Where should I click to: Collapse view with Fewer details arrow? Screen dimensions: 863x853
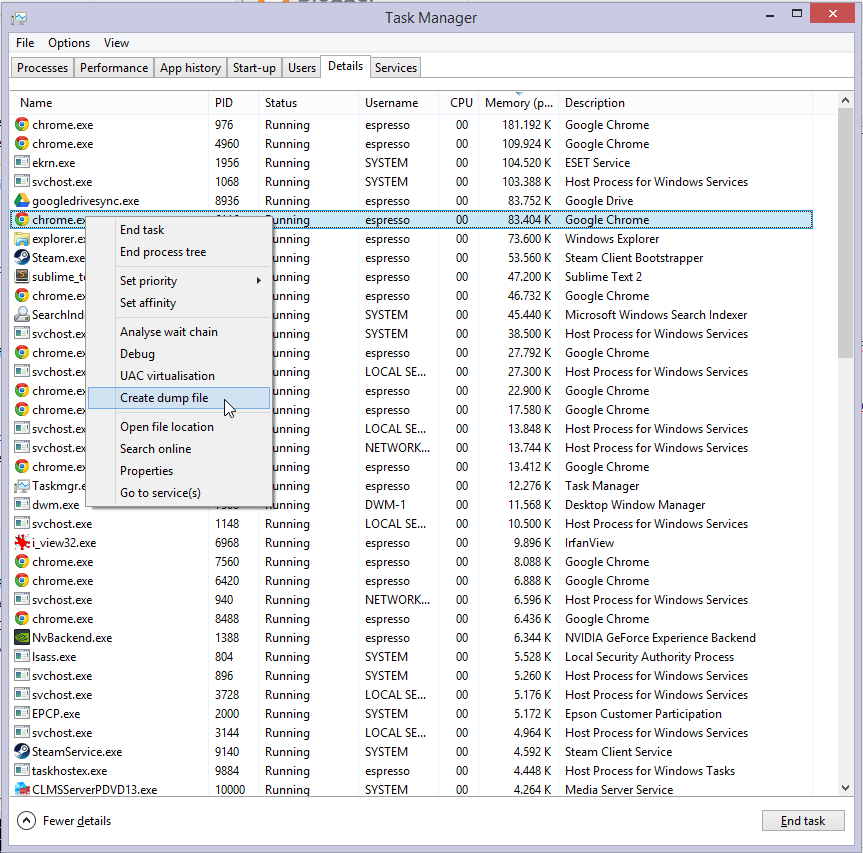tap(27, 821)
